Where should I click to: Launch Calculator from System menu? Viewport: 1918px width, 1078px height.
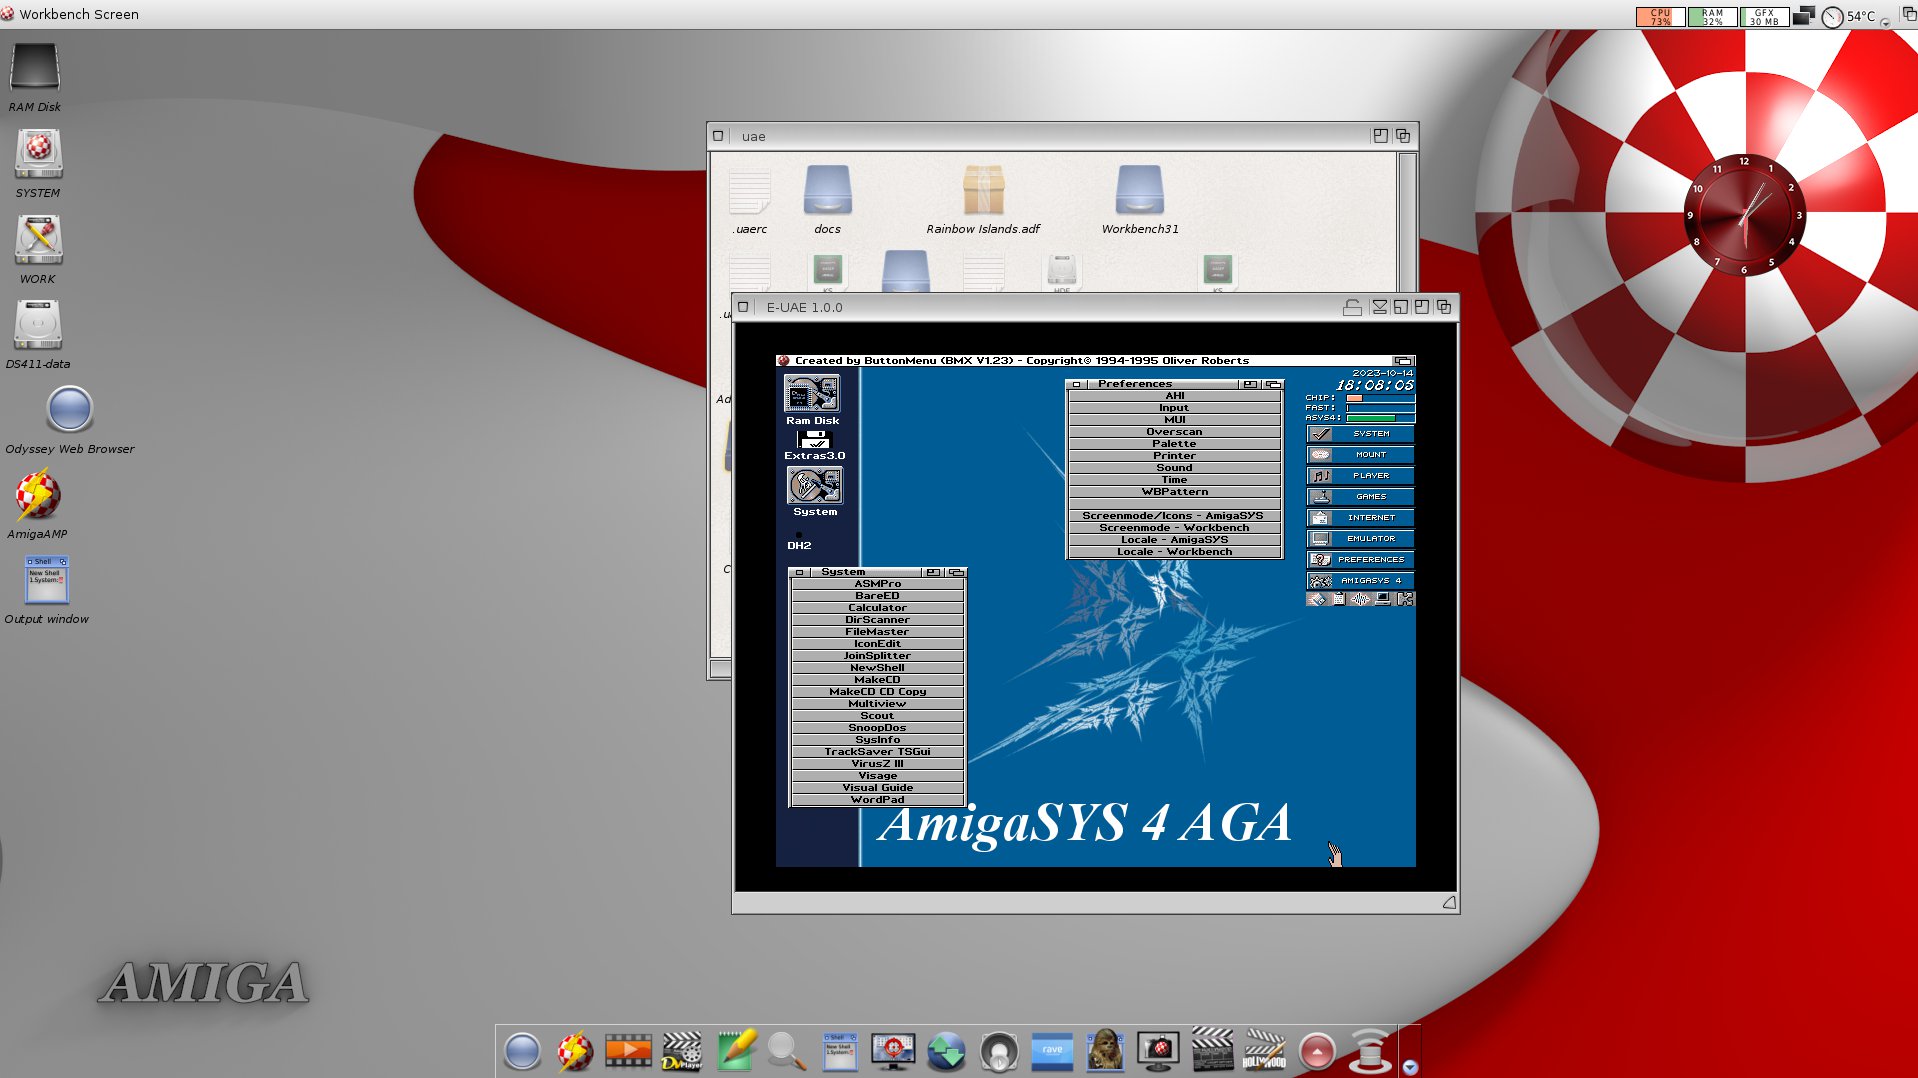(x=877, y=608)
